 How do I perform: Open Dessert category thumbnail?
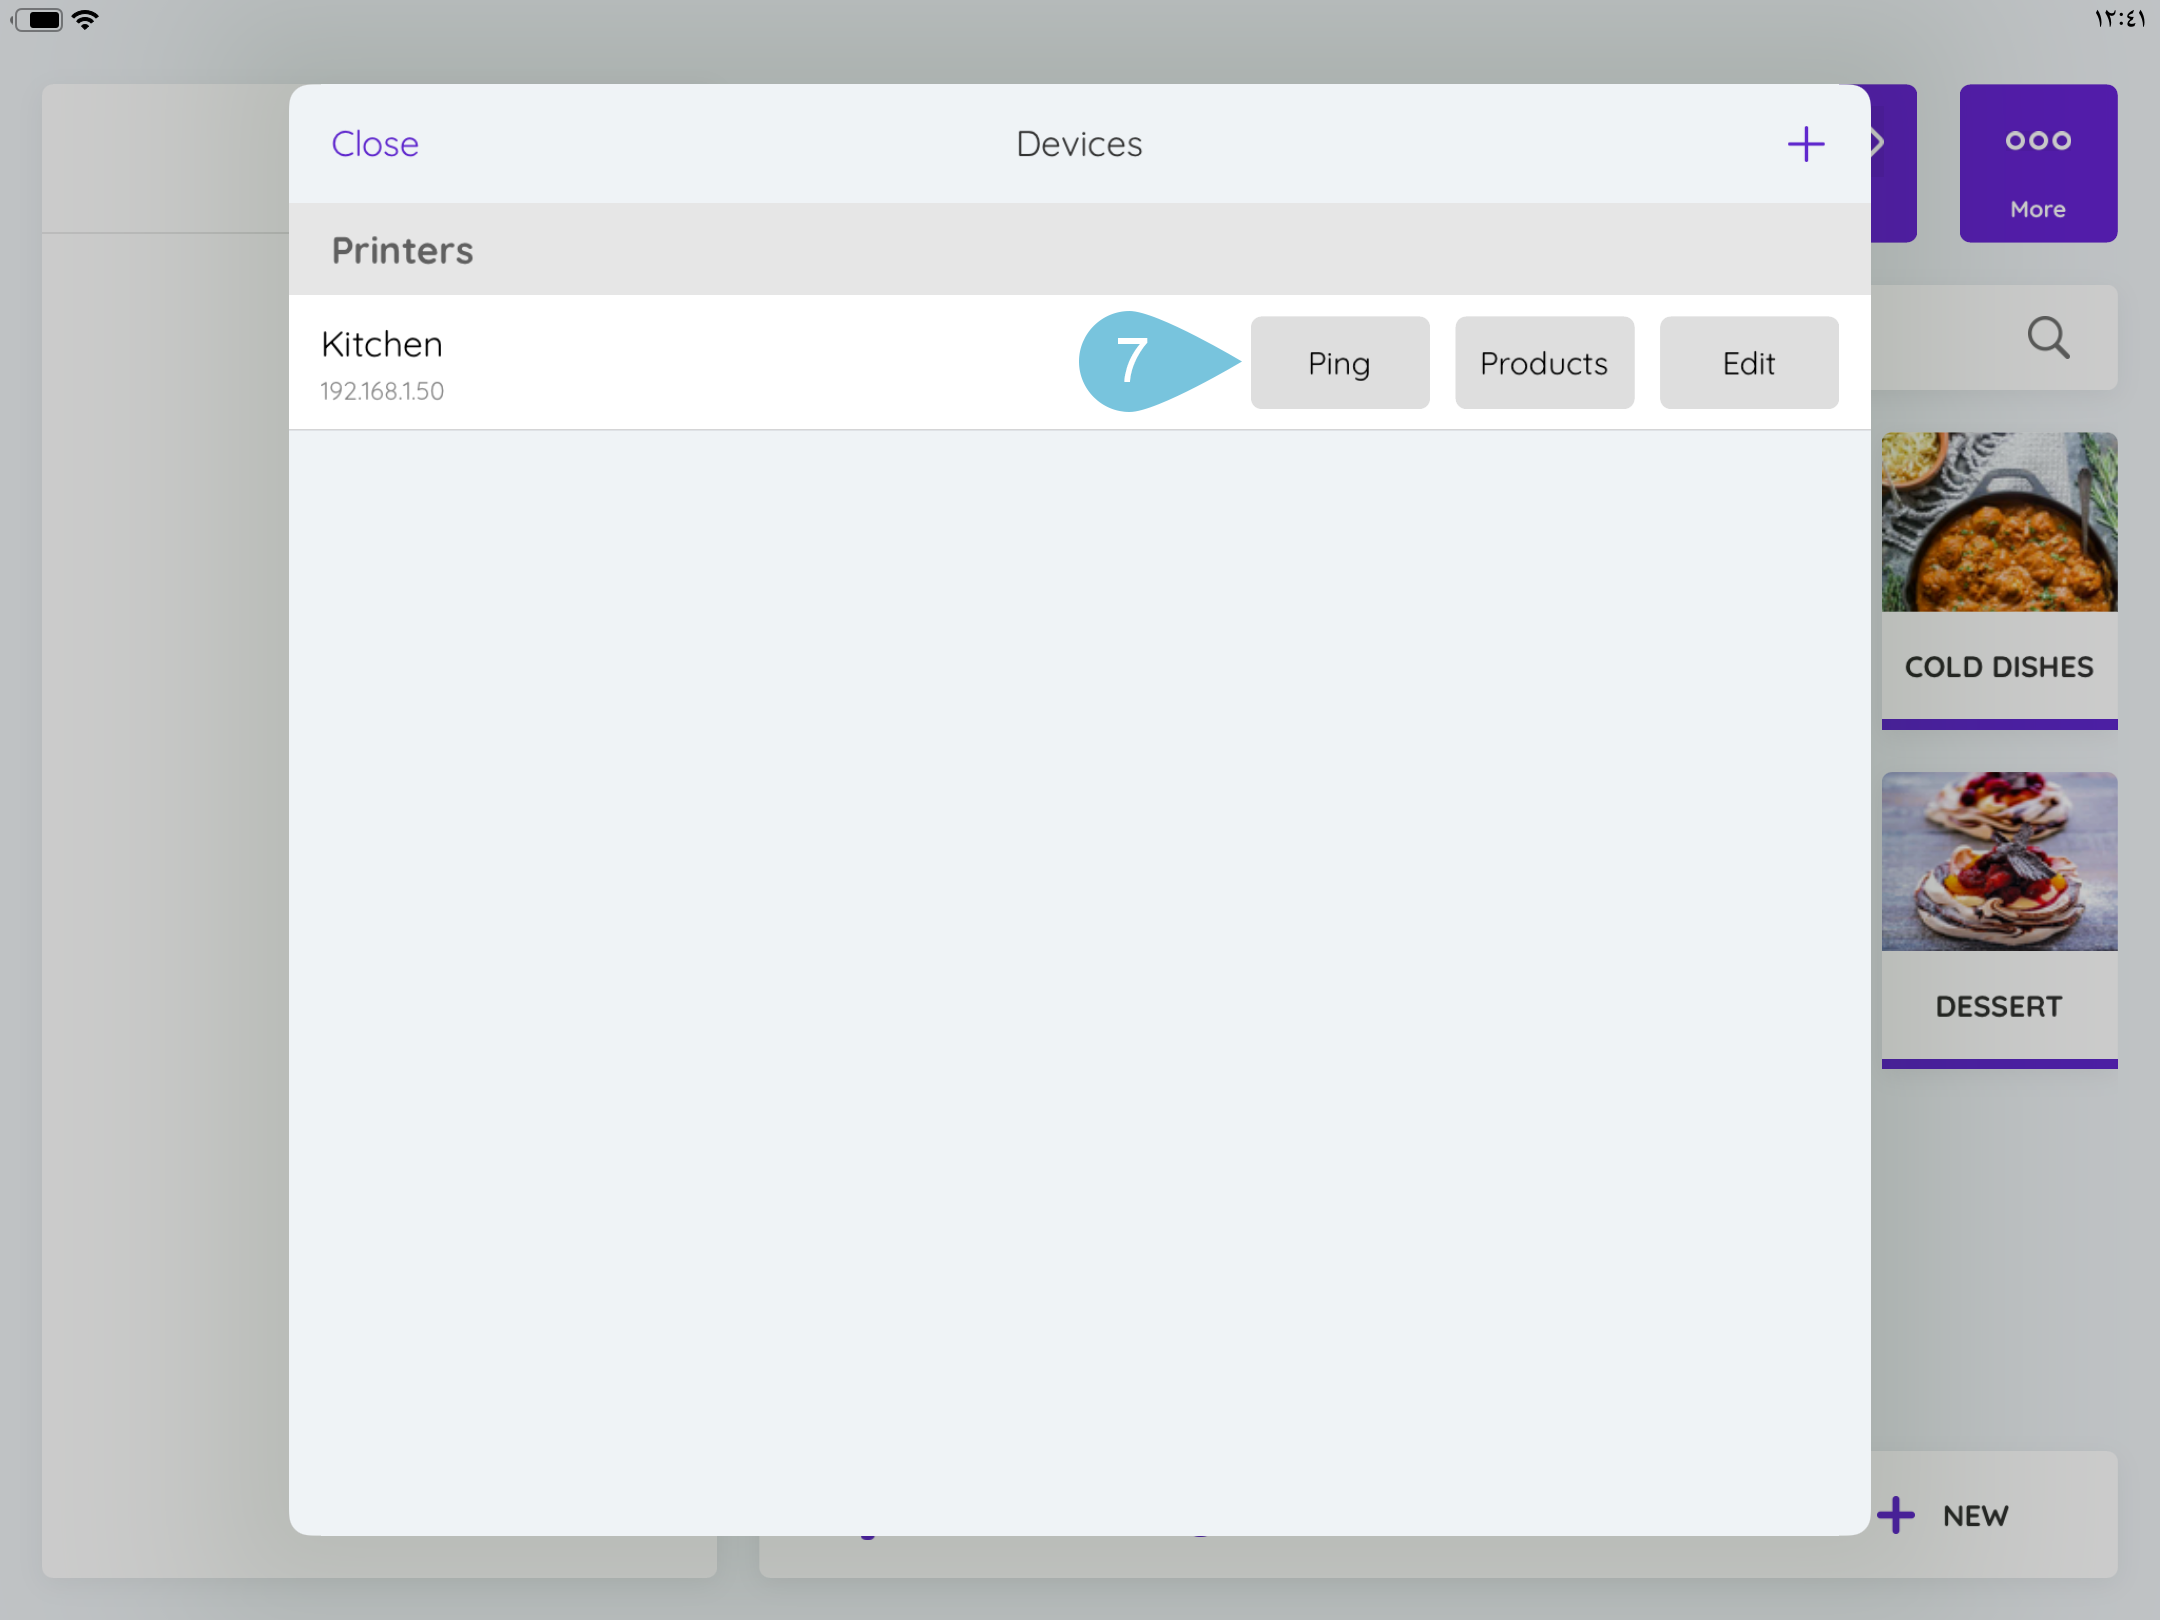point(1998,860)
